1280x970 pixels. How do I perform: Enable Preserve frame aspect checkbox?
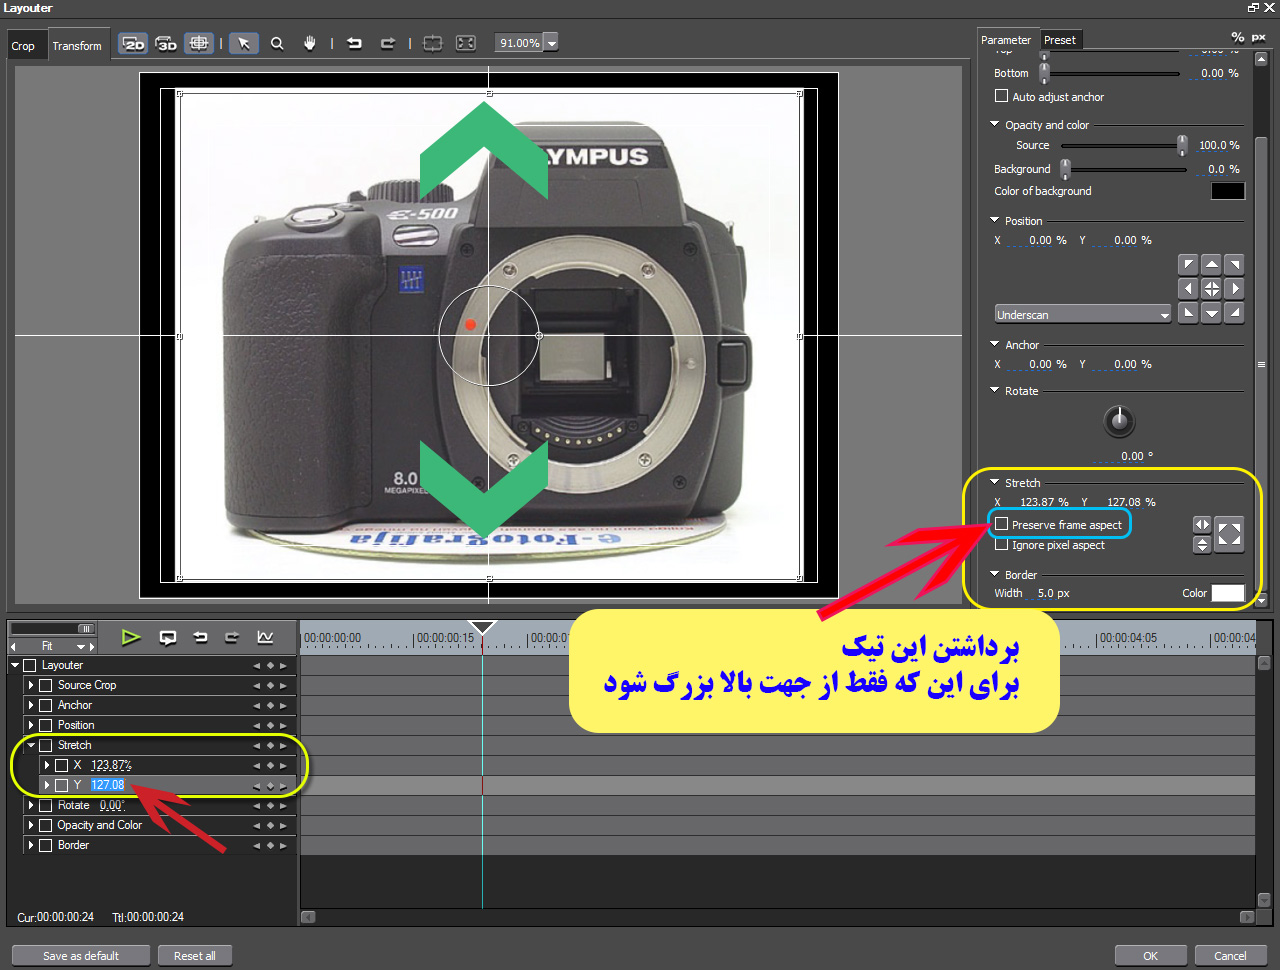(1001, 524)
